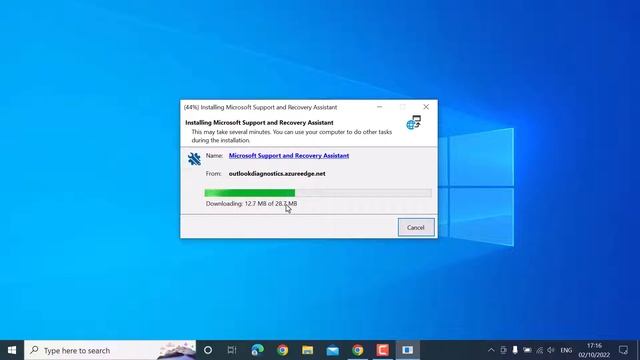Open Cortana from the taskbar circle icon
640x360 pixels.
pos(208,350)
